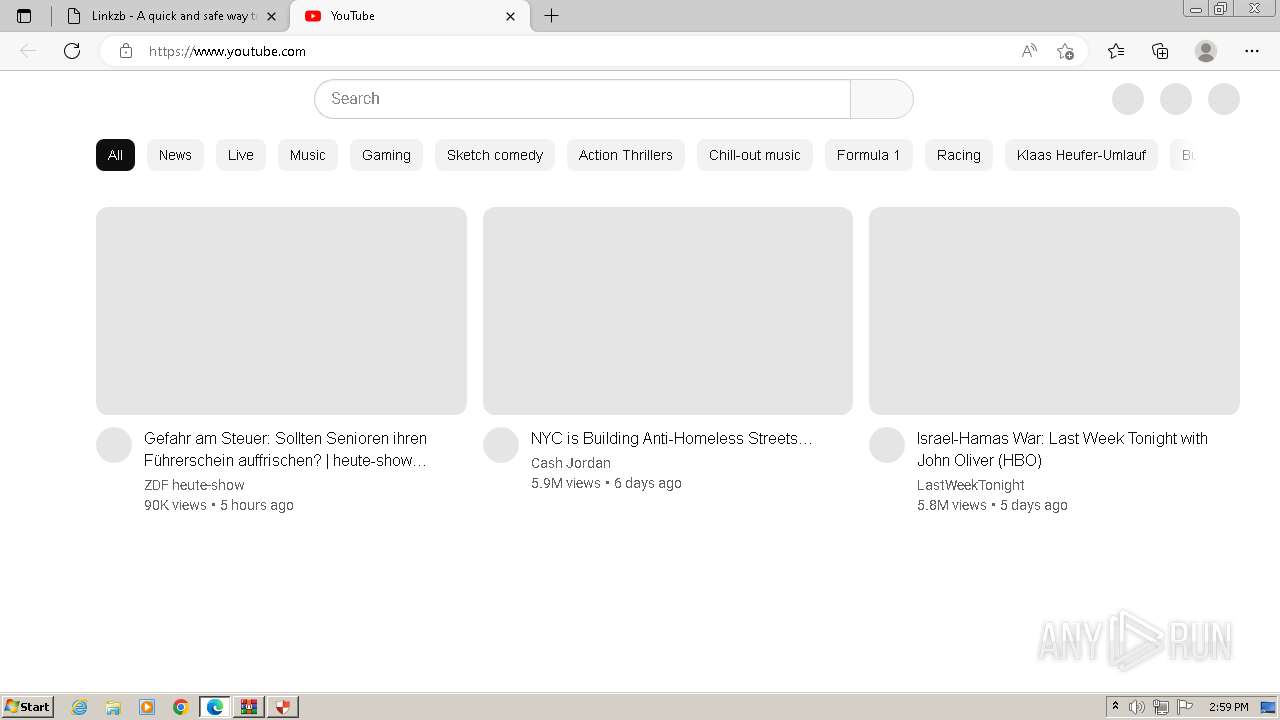Screen dimensions: 1280x720
Task: Filter by Action Thrillers chip
Action: [626, 155]
